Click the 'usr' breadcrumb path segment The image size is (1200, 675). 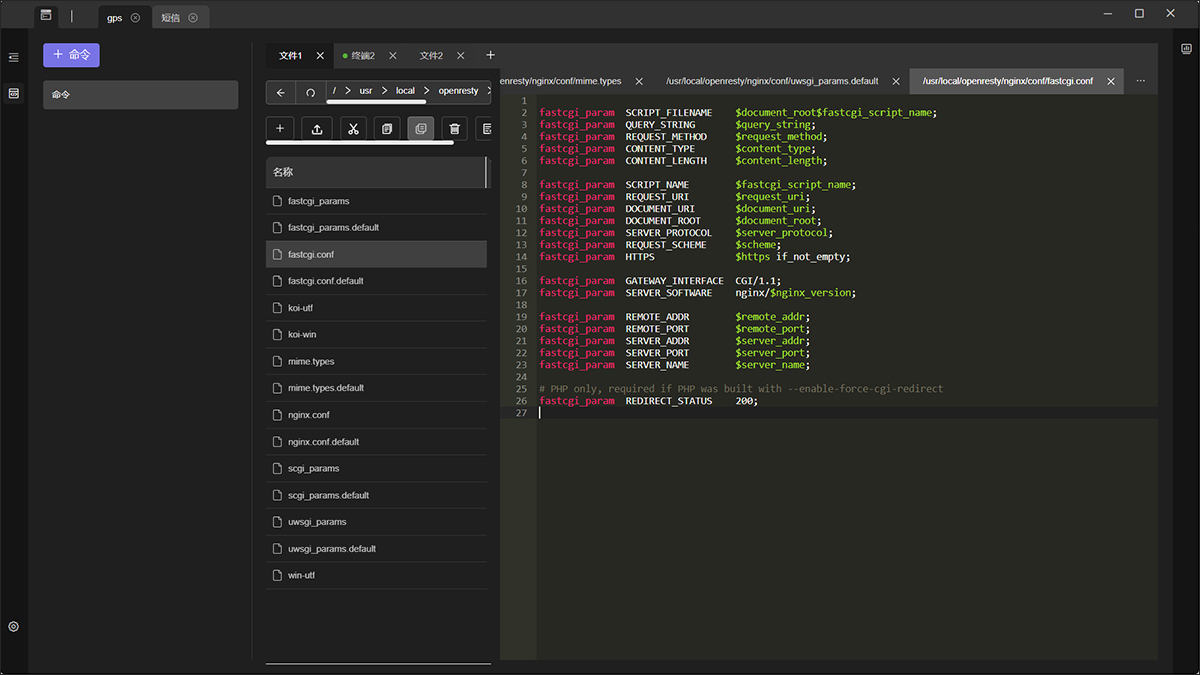366,91
